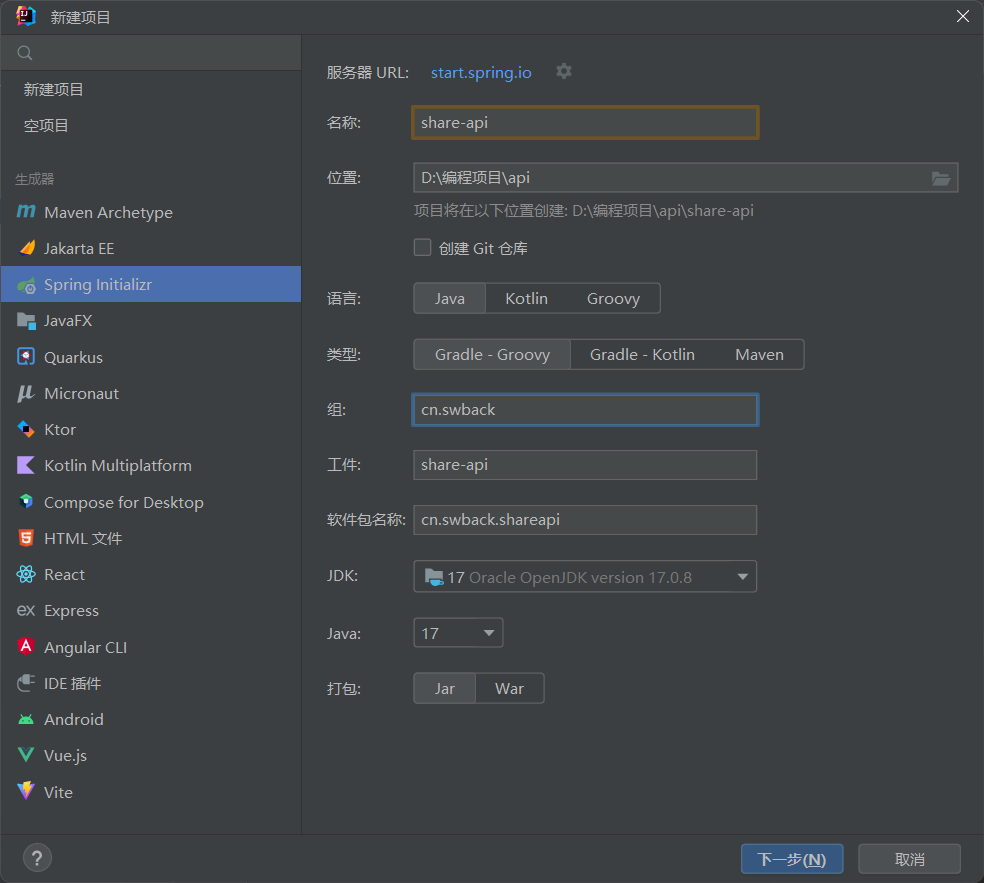Select the React generator entry
The width and height of the screenshot is (984, 883).
pos(151,574)
